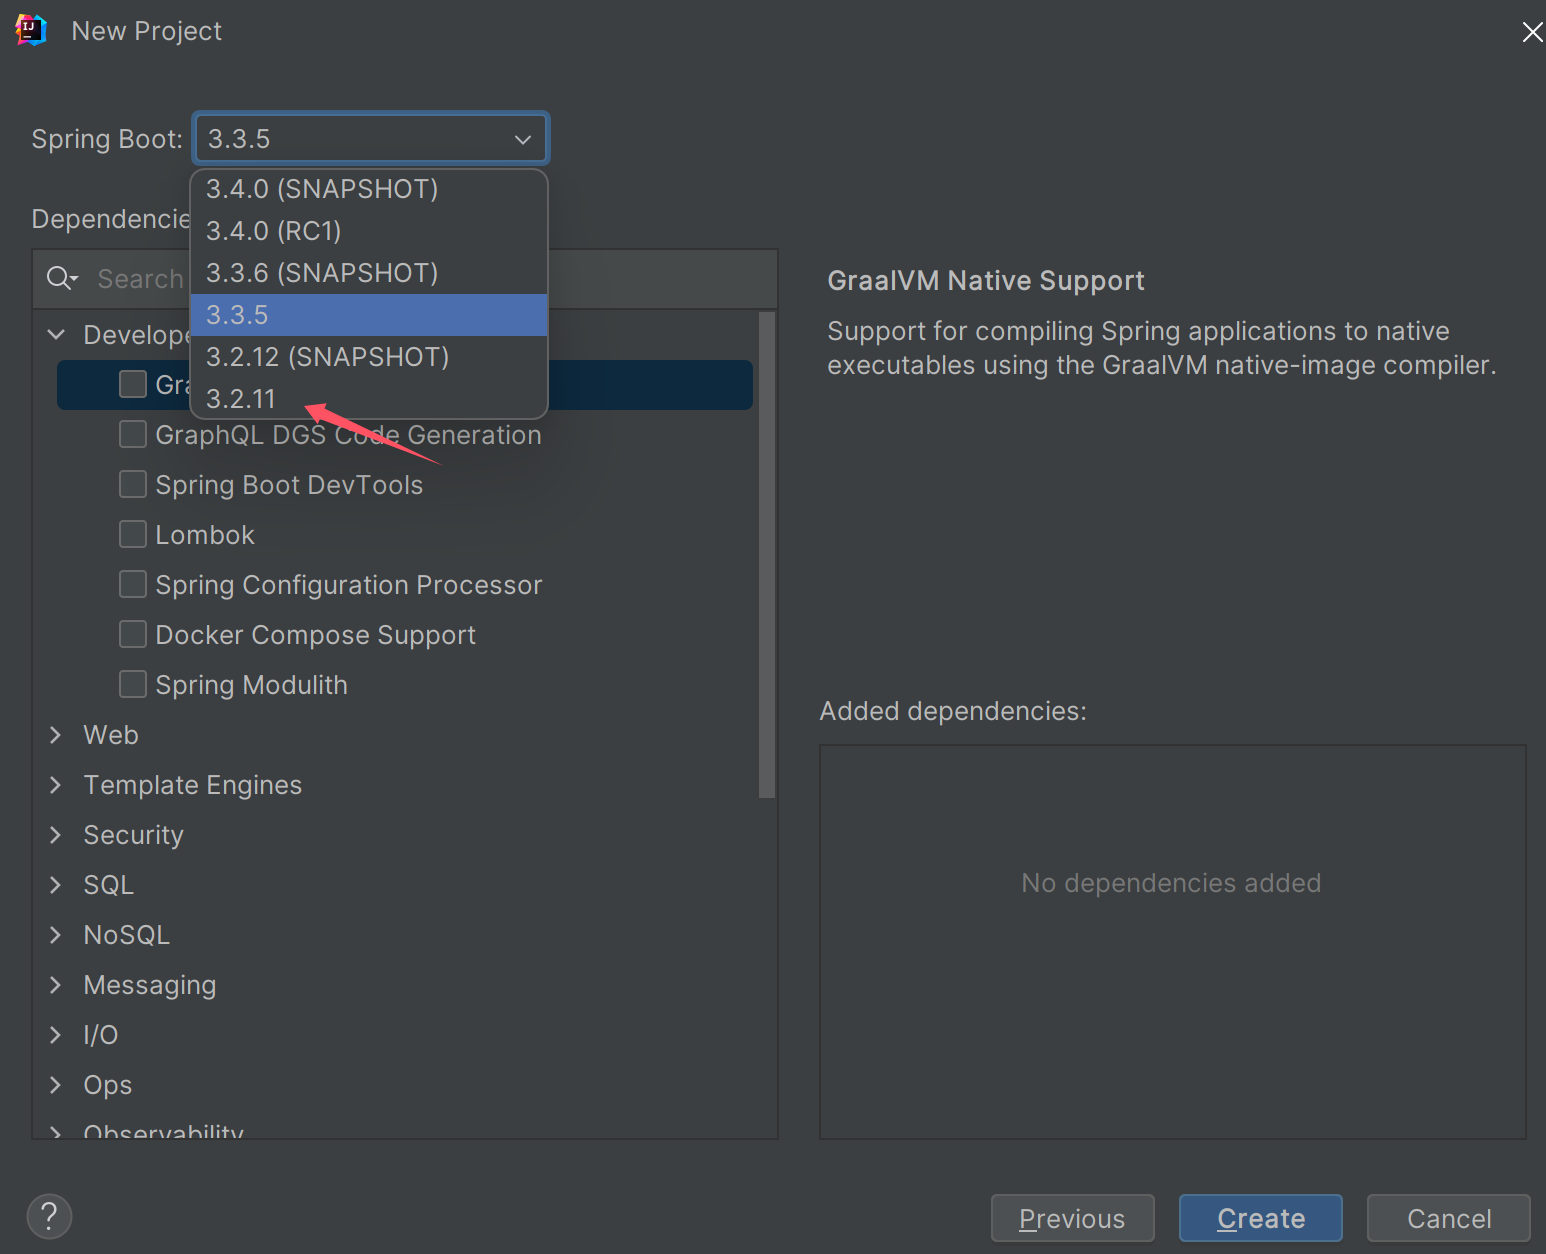Open the Spring Boot version combo box
The width and height of the screenshot is (1546, 1254).
click(x=371, y=138)
